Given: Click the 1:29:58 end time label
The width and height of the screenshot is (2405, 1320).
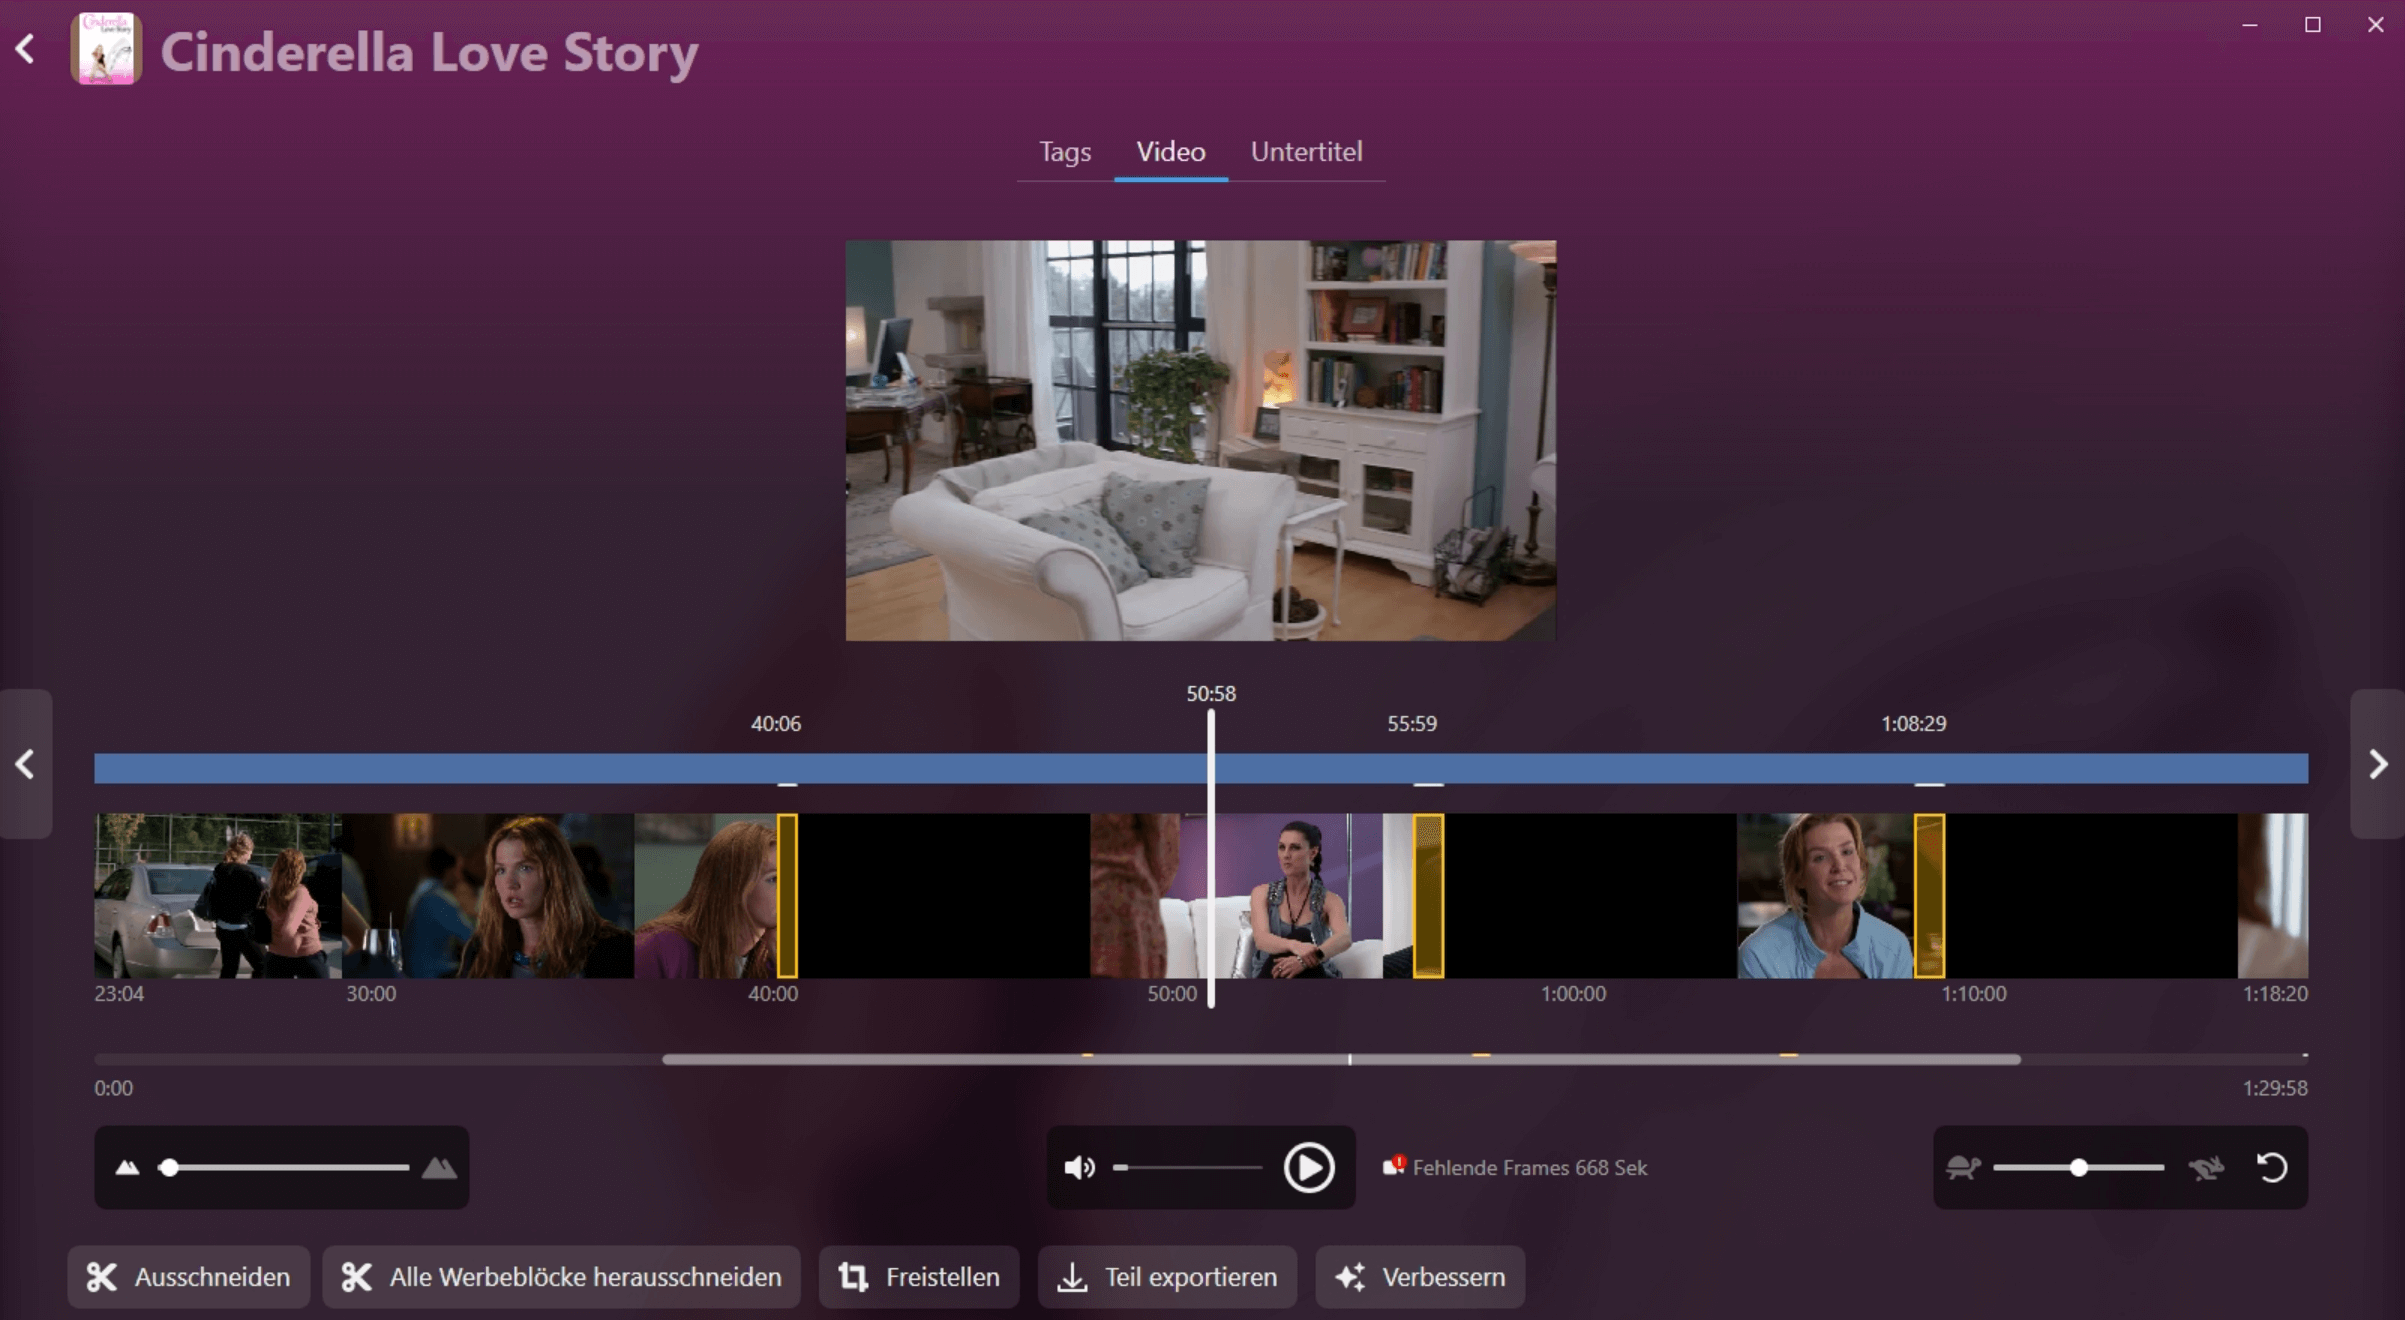Looking at the screenshot, I should click(x=2275, y=1088).
